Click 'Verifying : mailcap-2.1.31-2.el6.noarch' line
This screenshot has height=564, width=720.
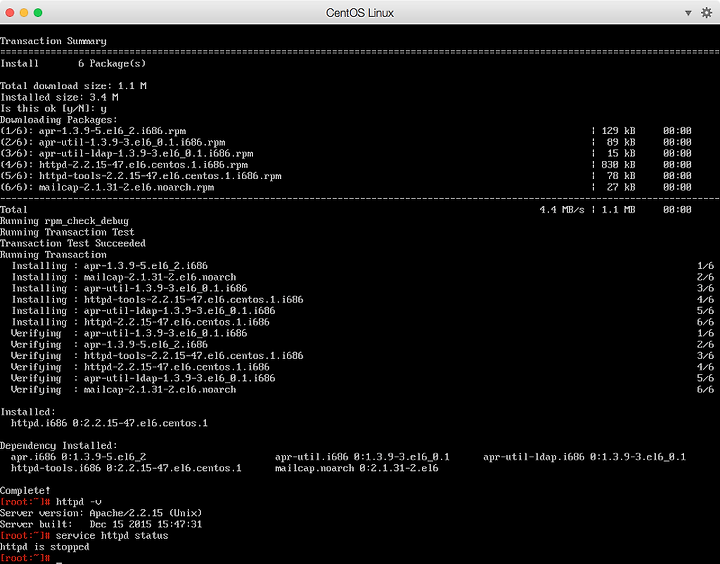click(x=124, y=390)
